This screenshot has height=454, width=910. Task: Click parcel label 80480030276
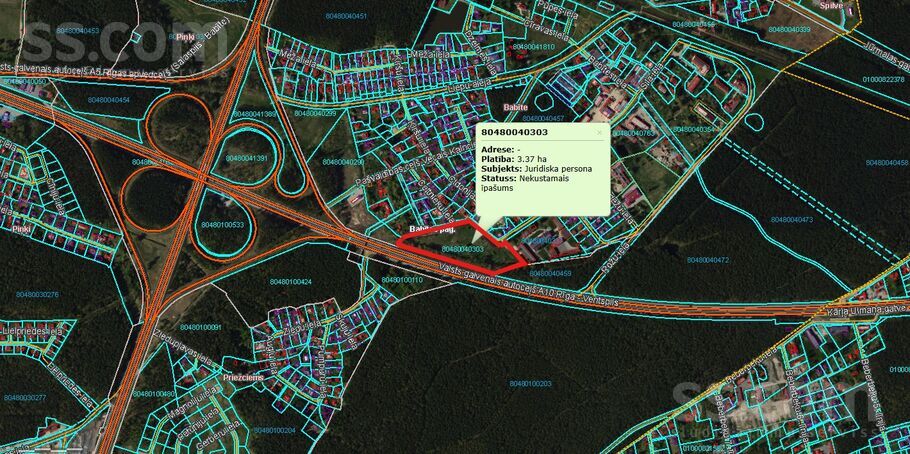(x=37, y=295)
